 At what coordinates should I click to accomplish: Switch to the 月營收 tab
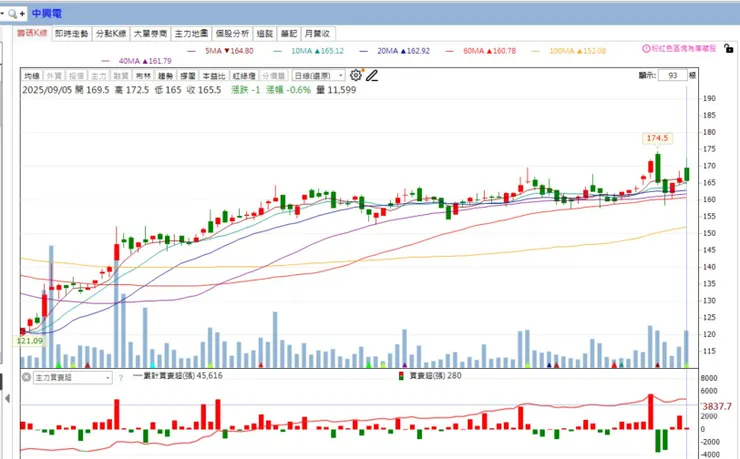(x=317, y=33)
